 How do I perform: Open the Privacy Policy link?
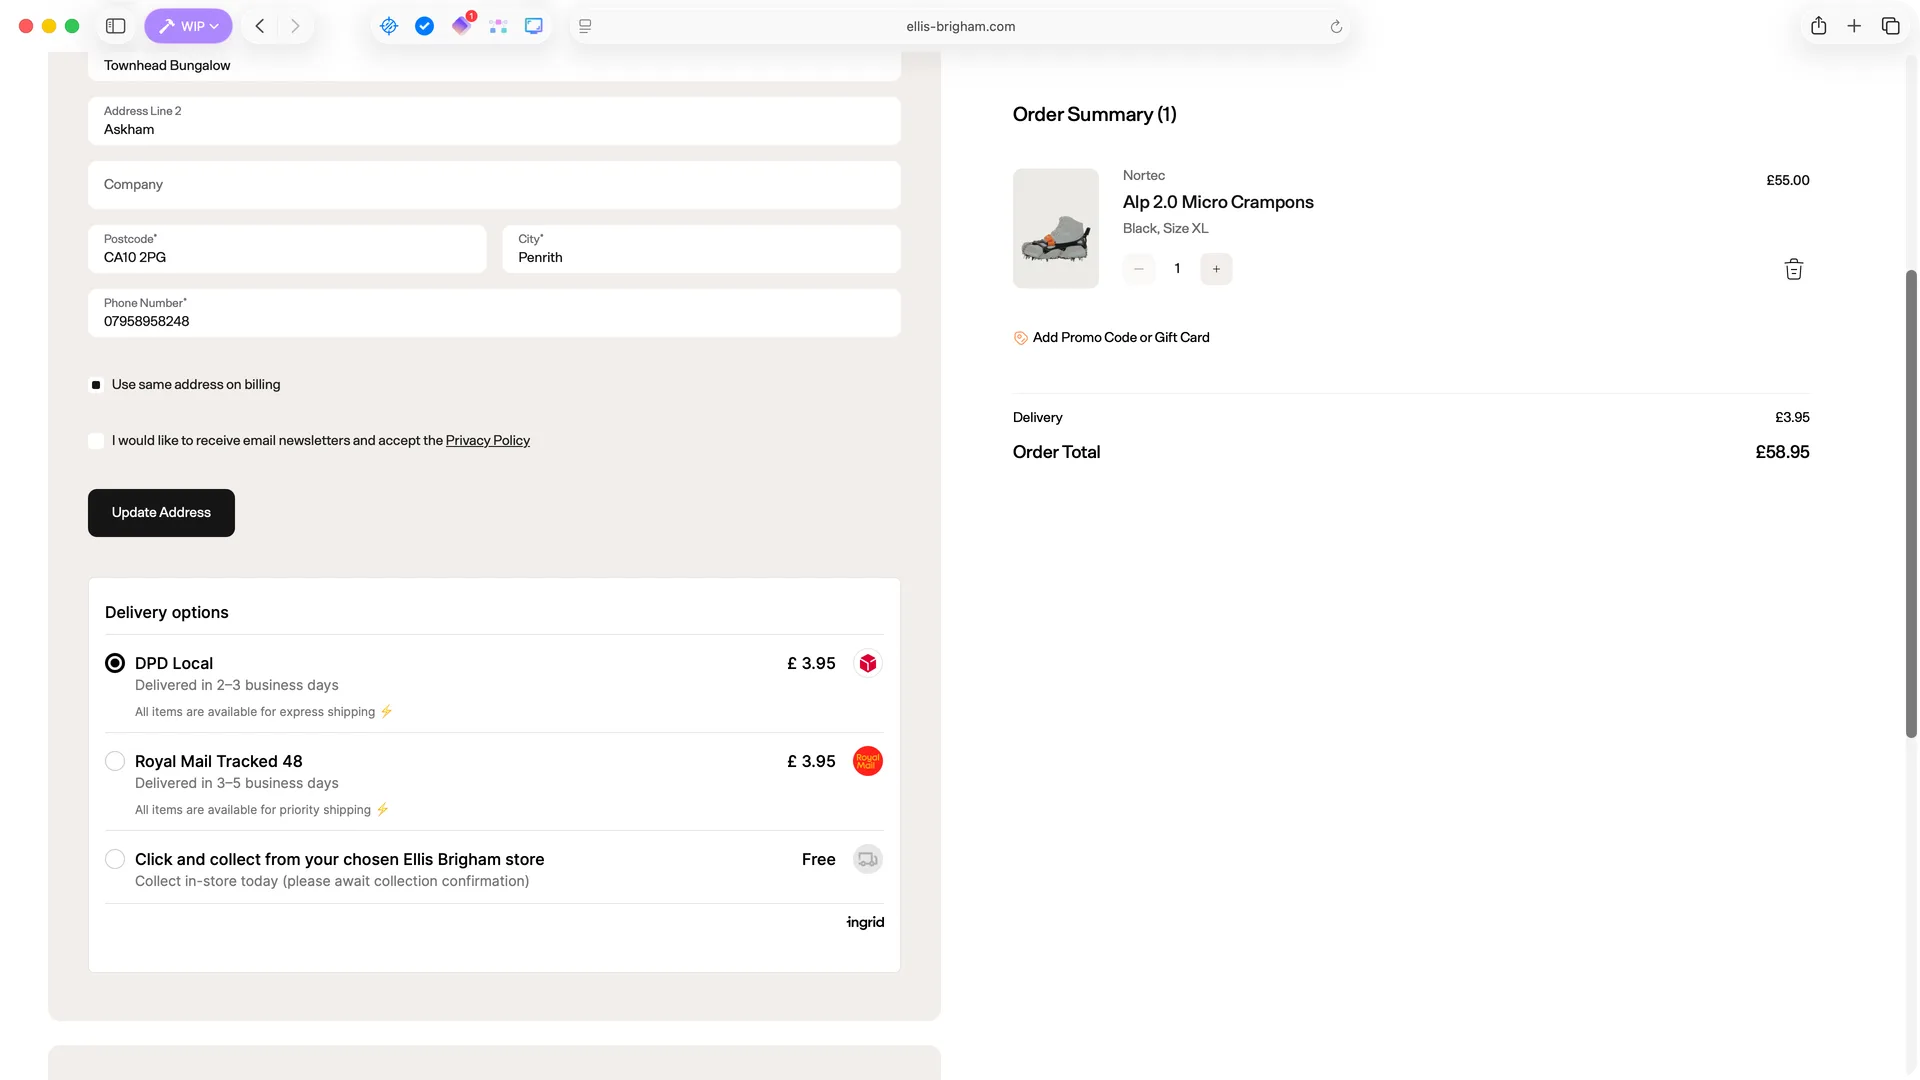click(x=487, y=441)
